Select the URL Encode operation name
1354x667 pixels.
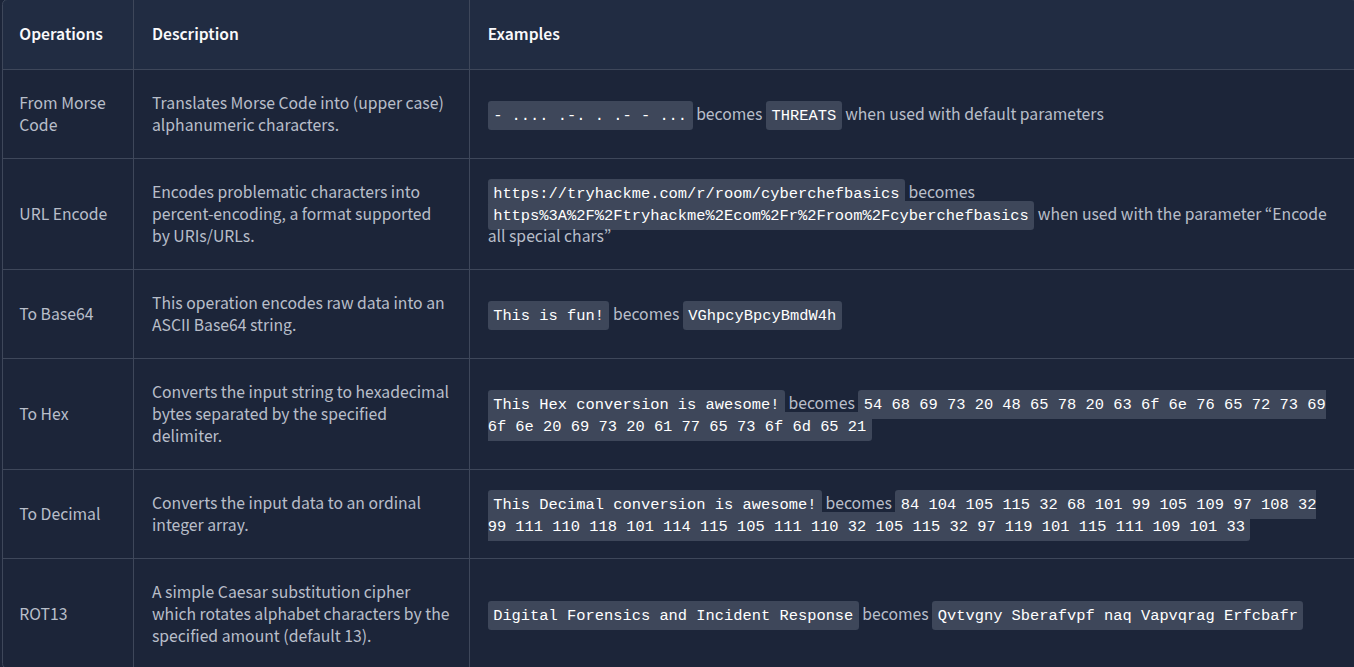click(63, 214)
